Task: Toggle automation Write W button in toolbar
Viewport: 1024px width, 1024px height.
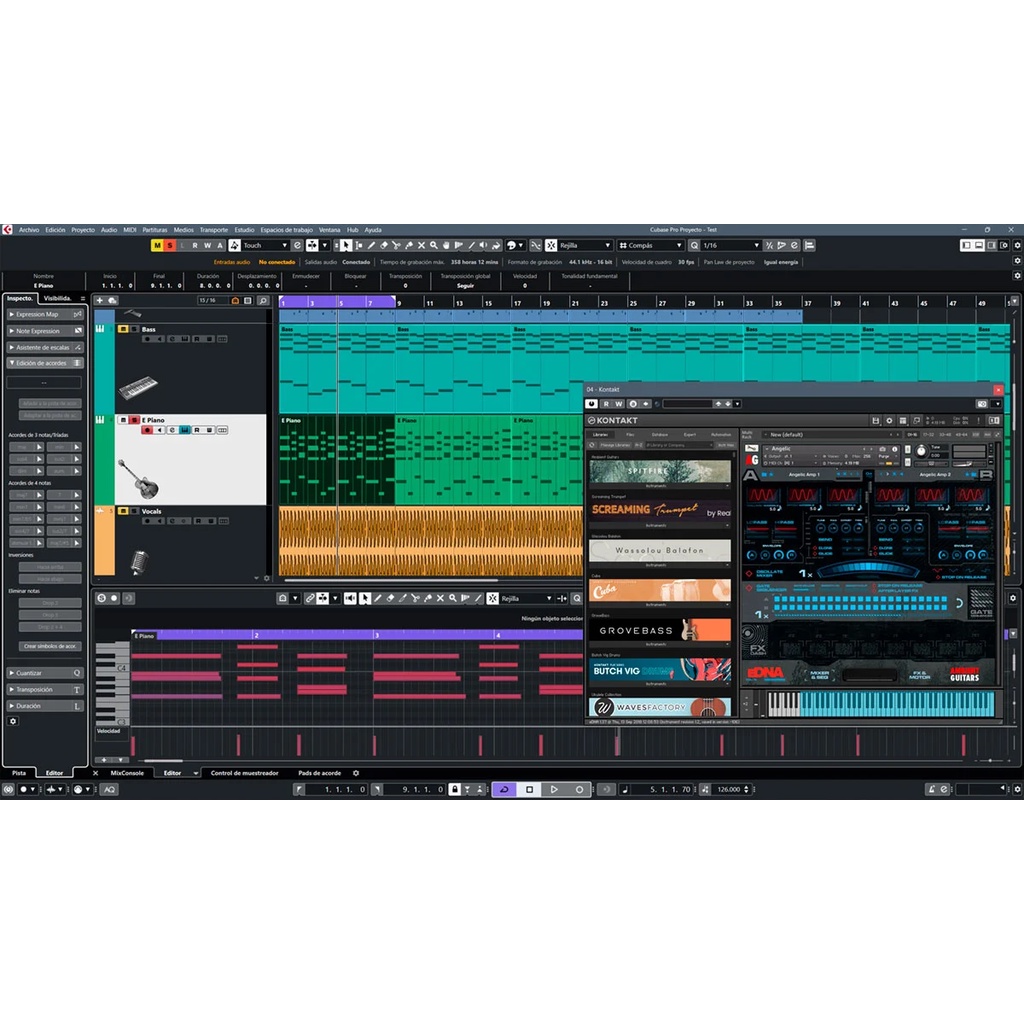Action: (x=208, y=246)
